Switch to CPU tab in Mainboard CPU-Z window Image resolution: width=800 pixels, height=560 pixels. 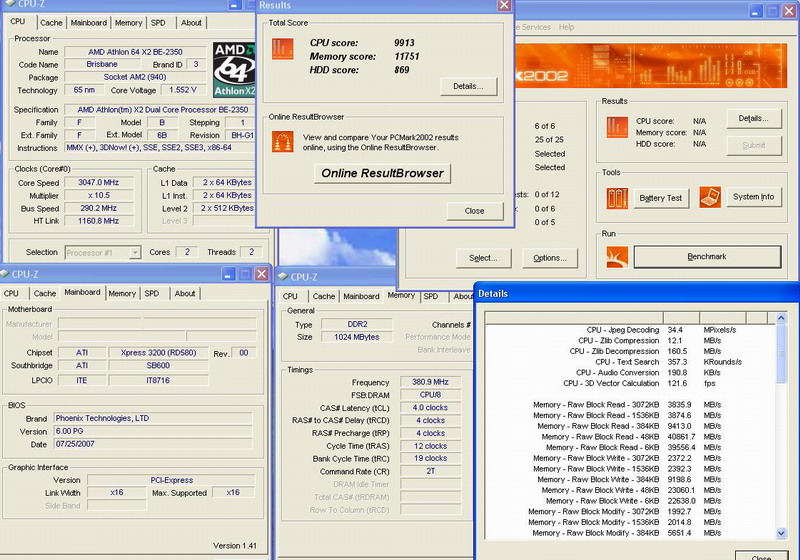click(x=11, y=293)
